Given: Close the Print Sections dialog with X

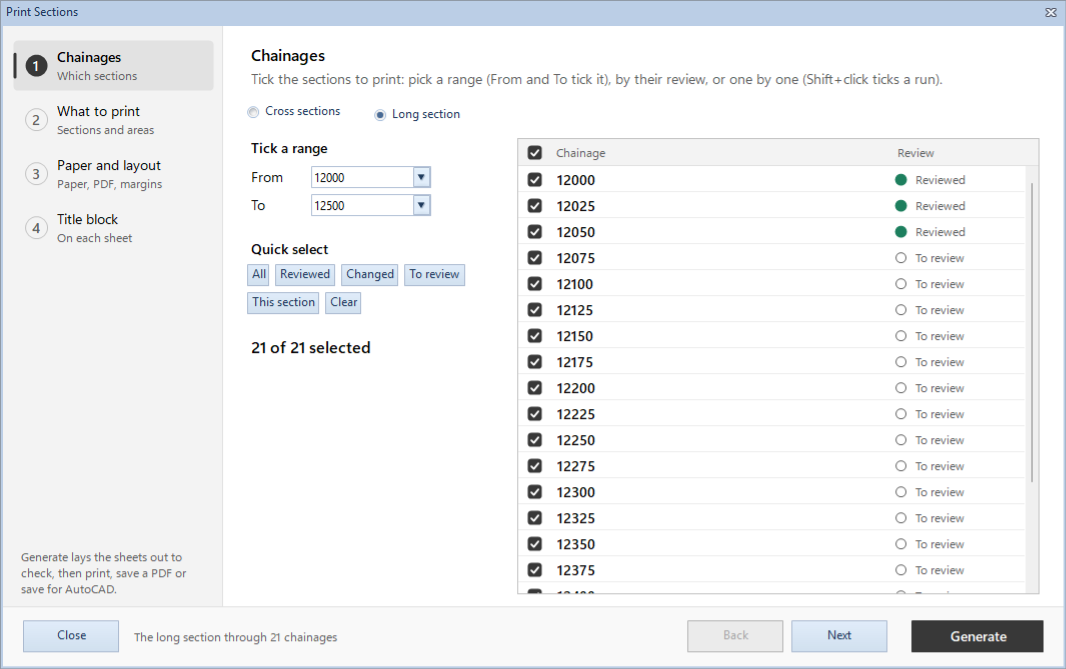Looking at the screenshot, I should coord(1050,12).
